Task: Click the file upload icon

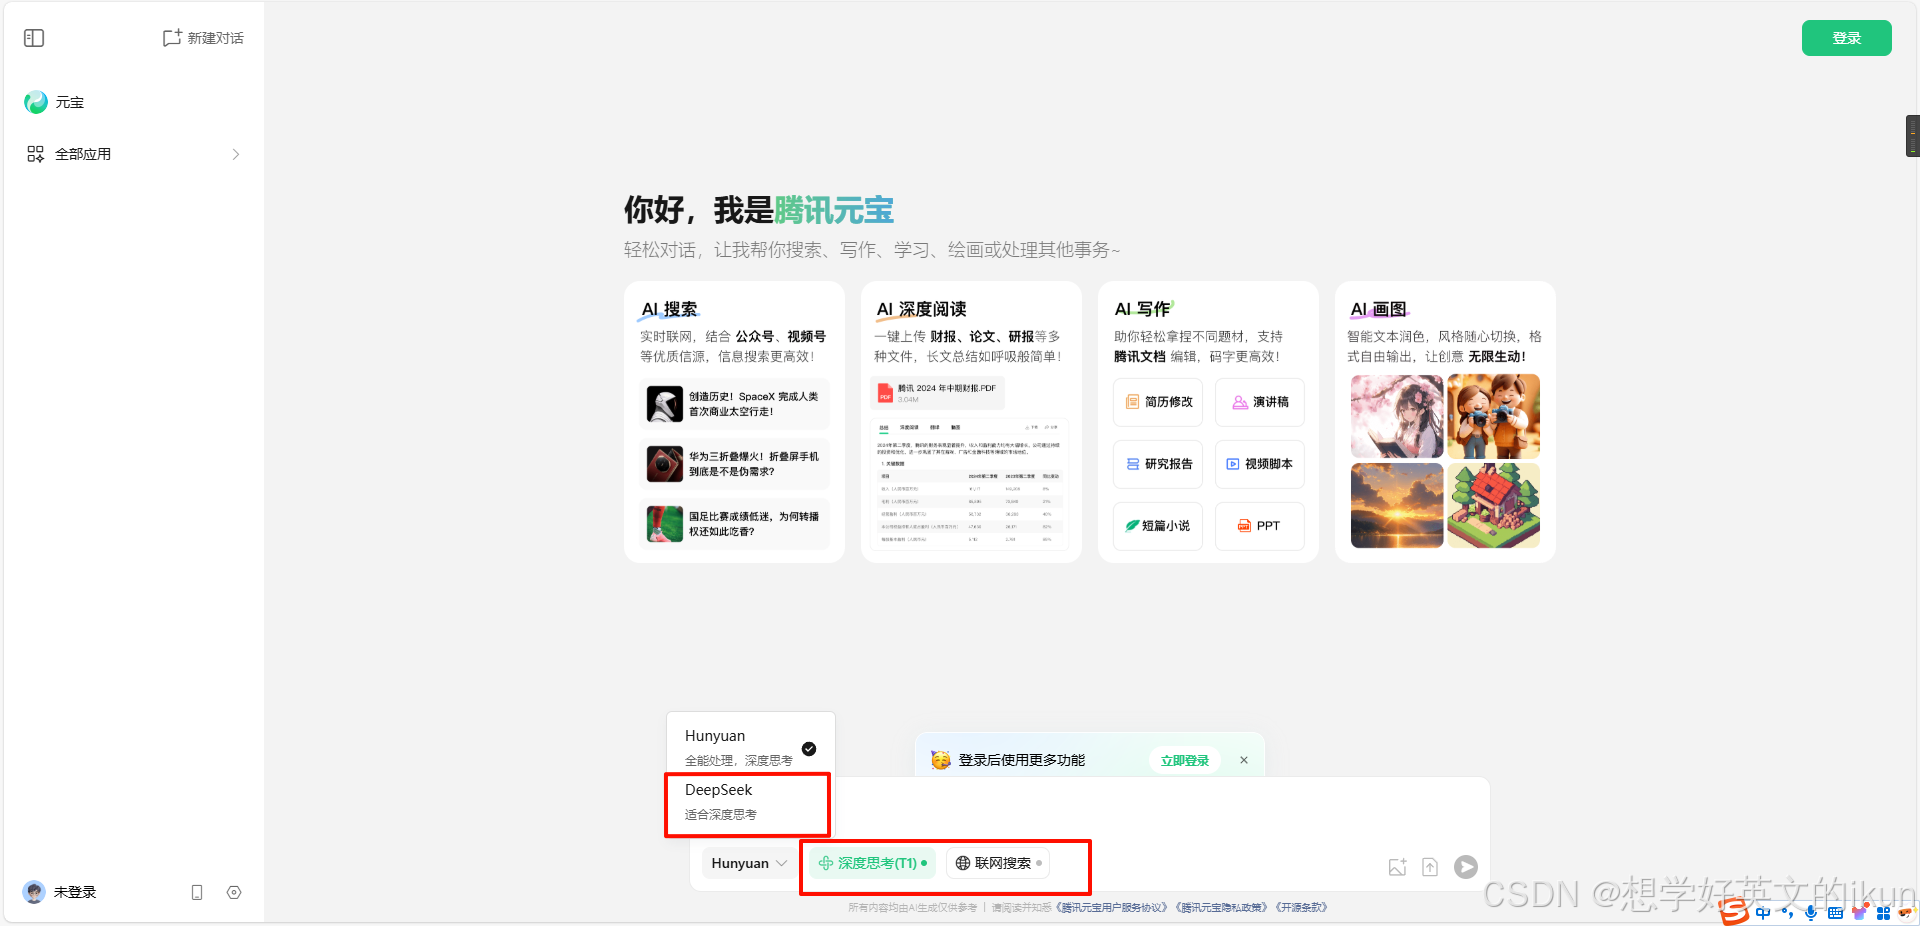Action: tap(1430, 867)
